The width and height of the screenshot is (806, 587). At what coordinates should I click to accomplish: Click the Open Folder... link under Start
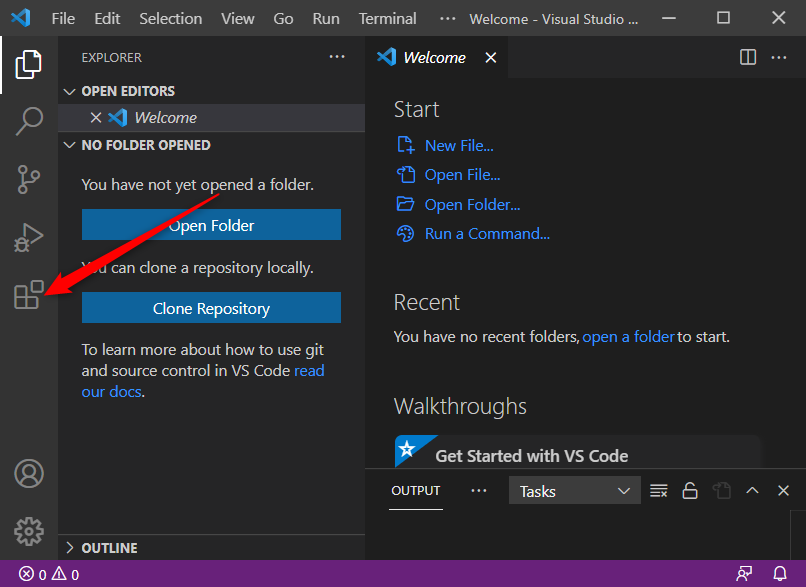[x=472, y=205]
